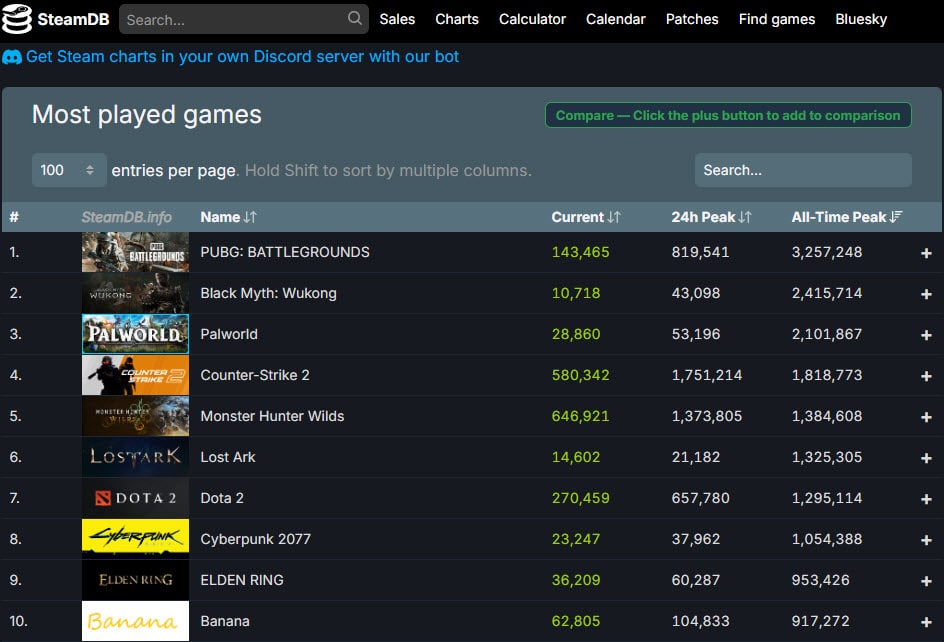
Task: Open the Discord bot promotion link
Action: tap(243, 57)
